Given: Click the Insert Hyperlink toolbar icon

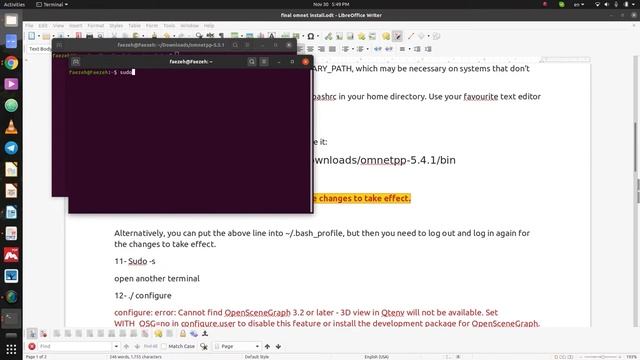Looking at the screenshot, I should coord(329,36).
